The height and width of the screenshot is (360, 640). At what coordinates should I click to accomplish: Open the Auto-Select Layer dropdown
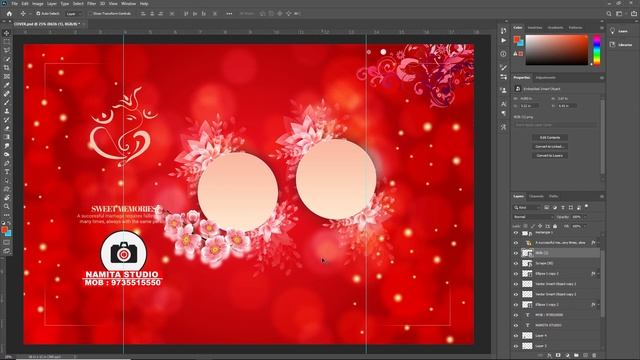[x=73, y=13]
